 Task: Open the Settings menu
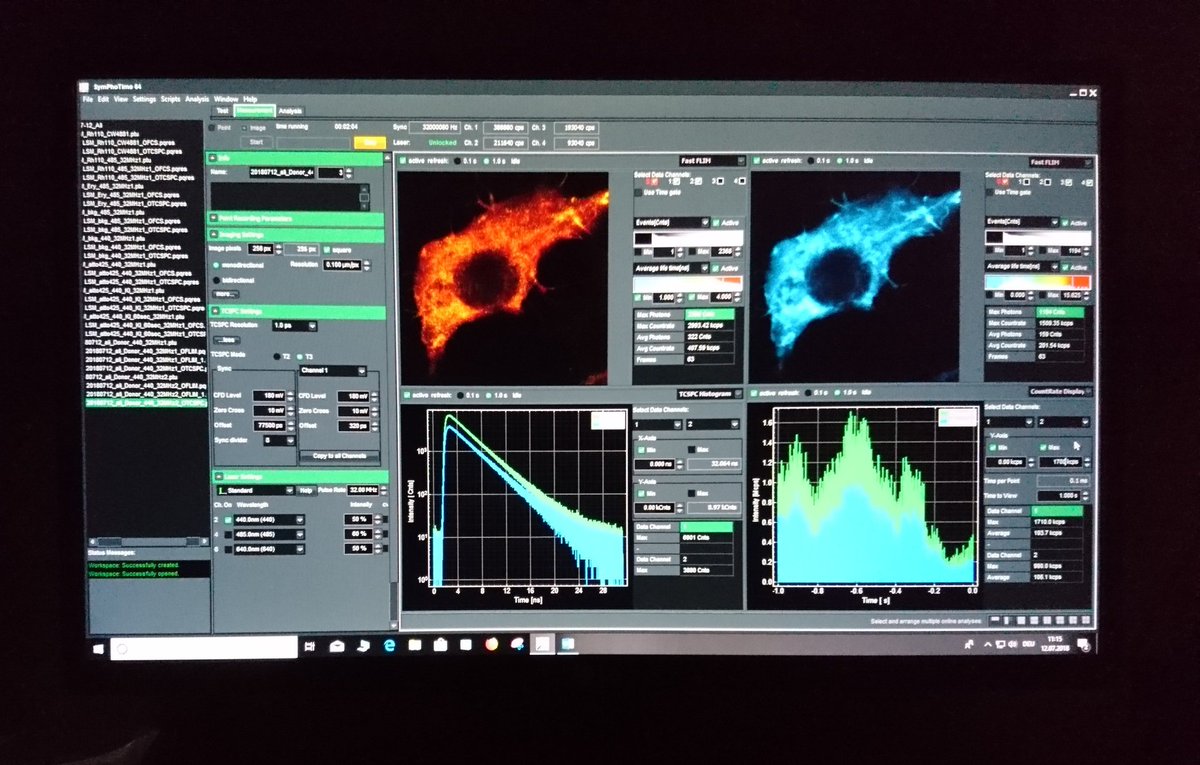pyautogui.click(x=144, y=100)
